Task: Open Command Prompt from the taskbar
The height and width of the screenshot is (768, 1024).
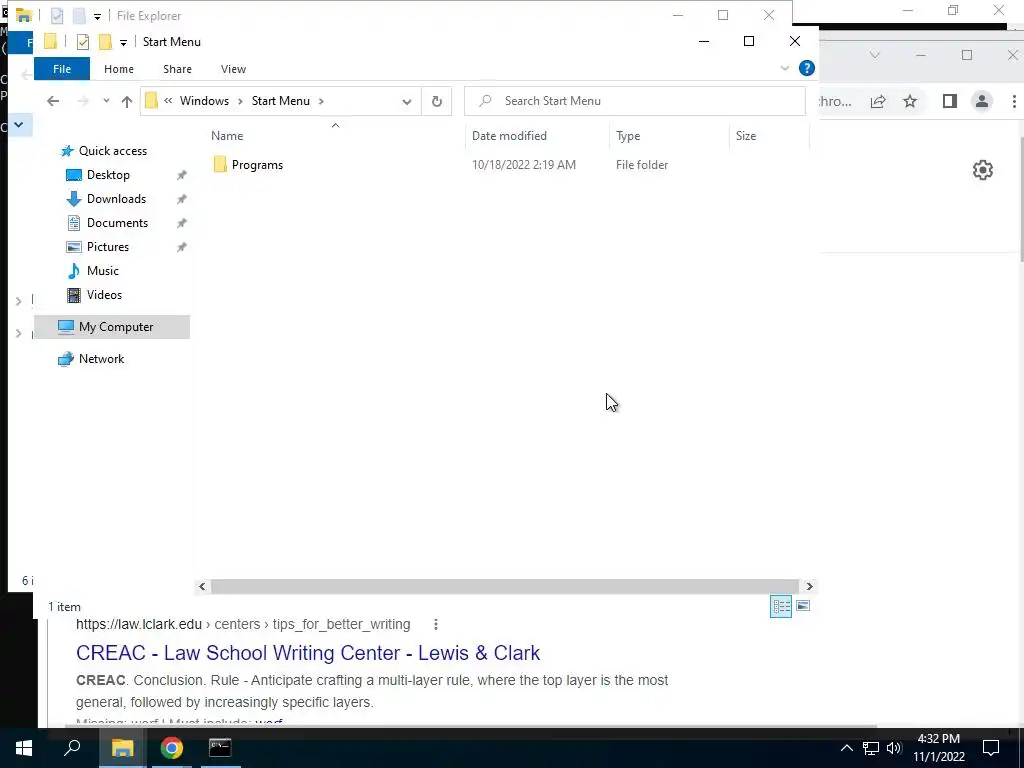Action: [x=220, y=748]
